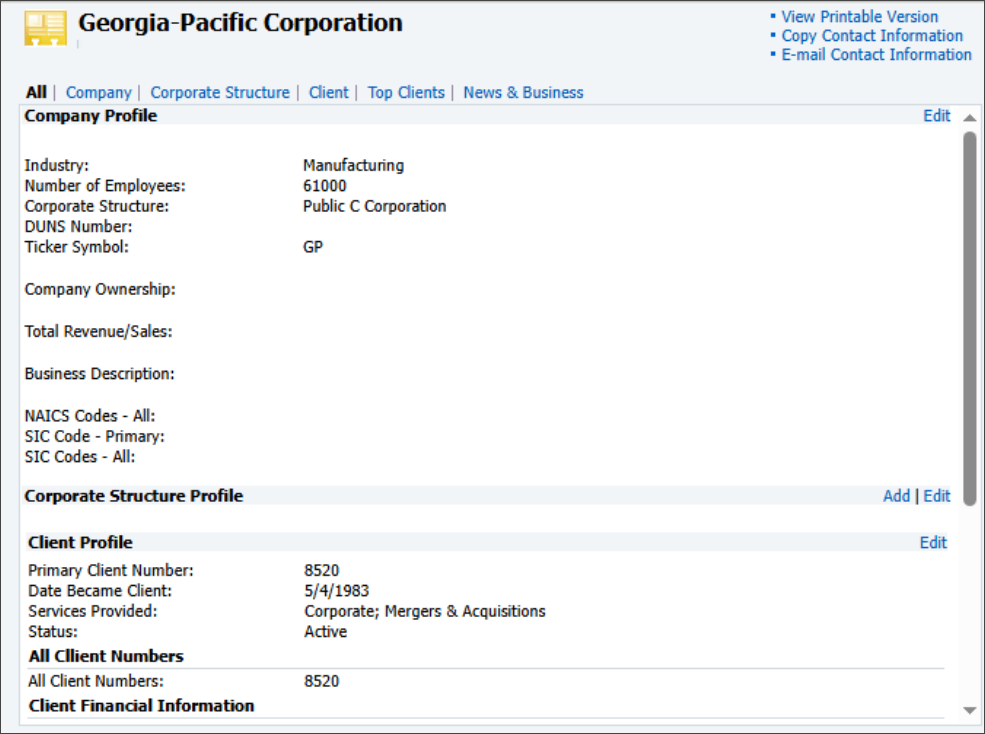Click the employee count 61000
The image size is (985, 734).
click(324, 186)
